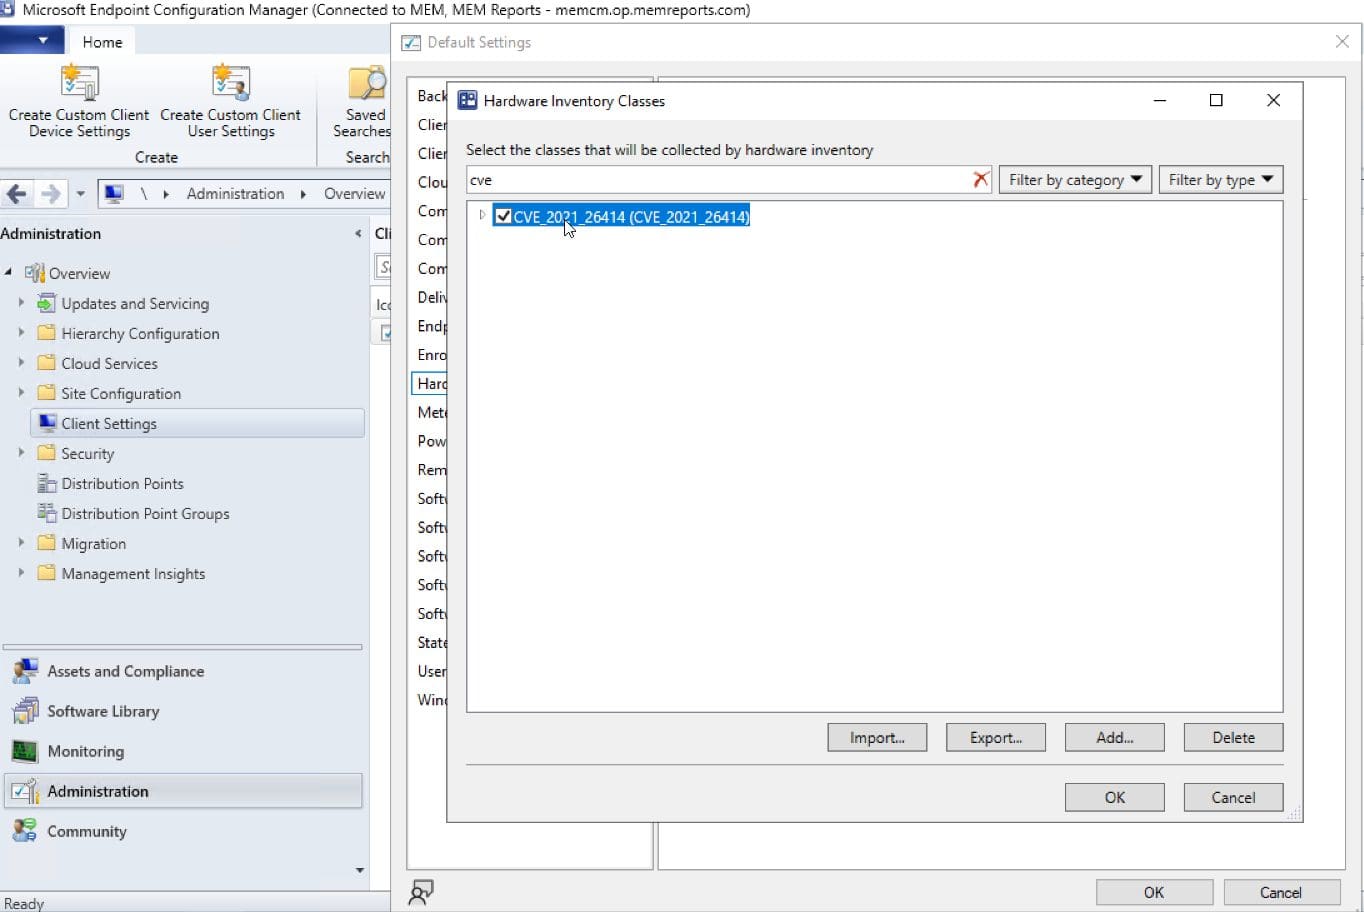Clear the cve search with red X

[980, 180]
